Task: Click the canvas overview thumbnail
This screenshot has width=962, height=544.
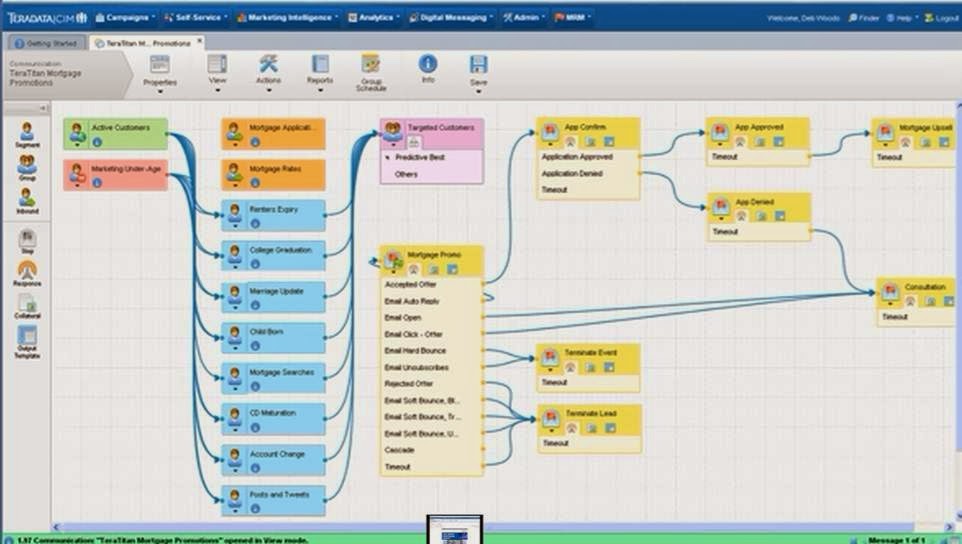Action: 455,529
